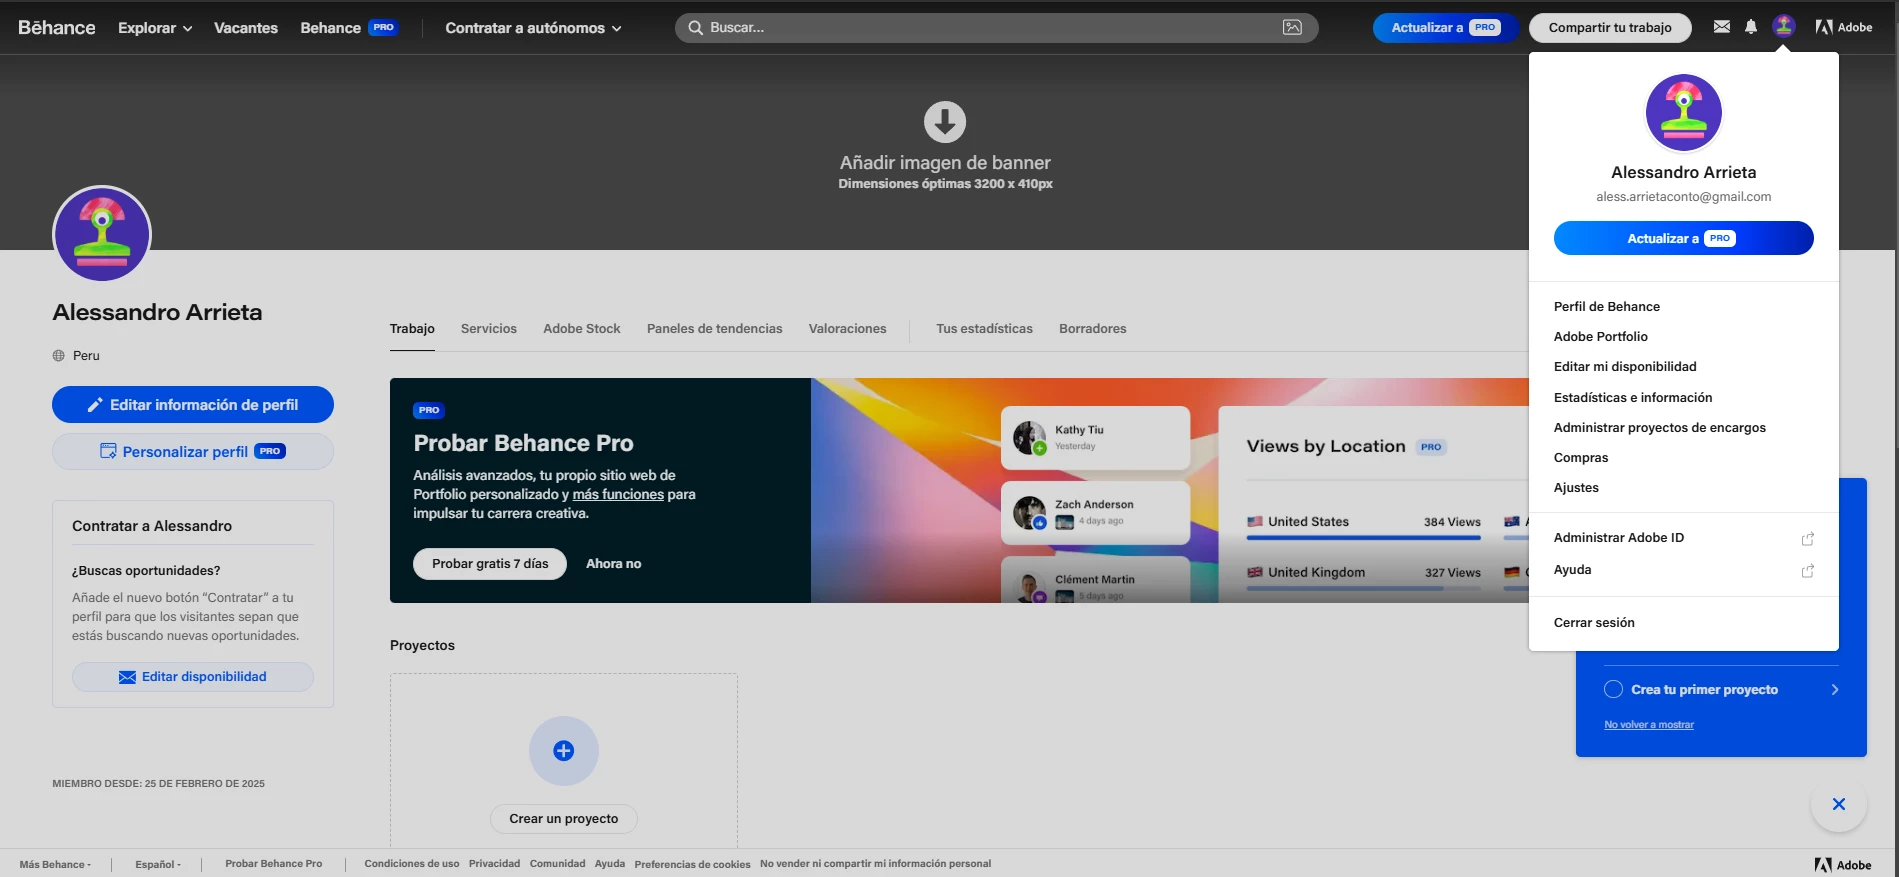Open the Valoraciones tab
This screenshot has width=1899, height=877.
pyautogui.click(x=847, y=329)
